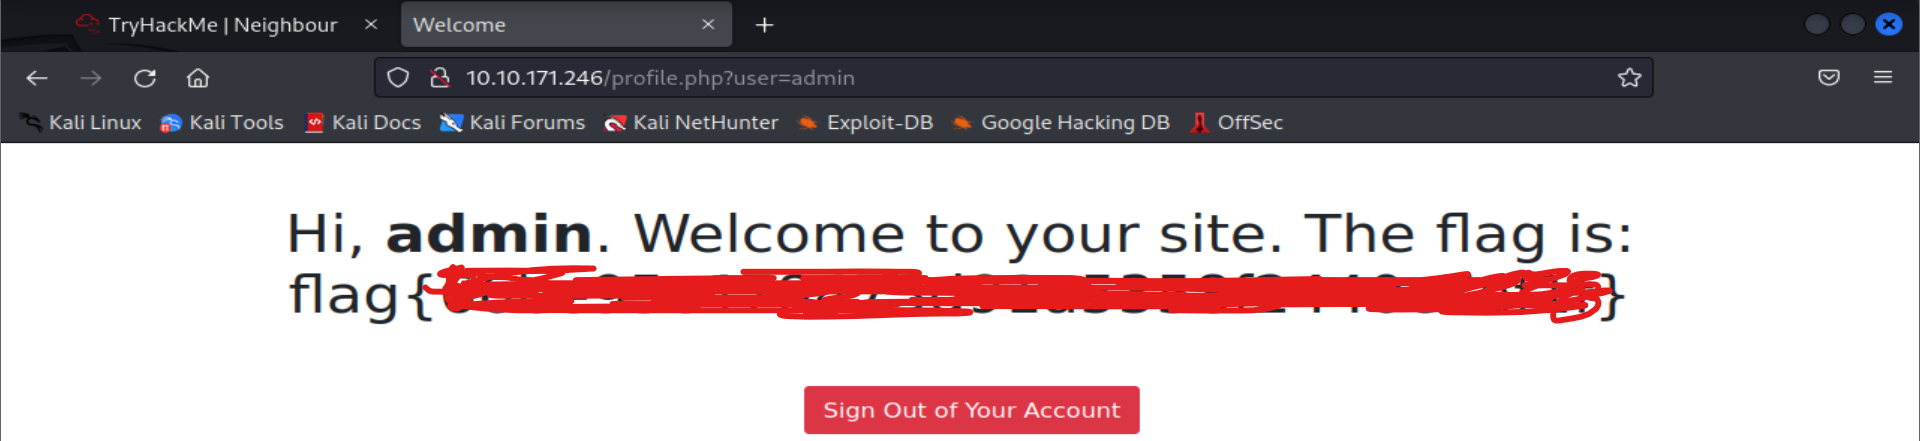Screen dimensions: 1920x441
Task: Open the Pocket save icon
Action: pyautogui.click(x=1829, y=78)
